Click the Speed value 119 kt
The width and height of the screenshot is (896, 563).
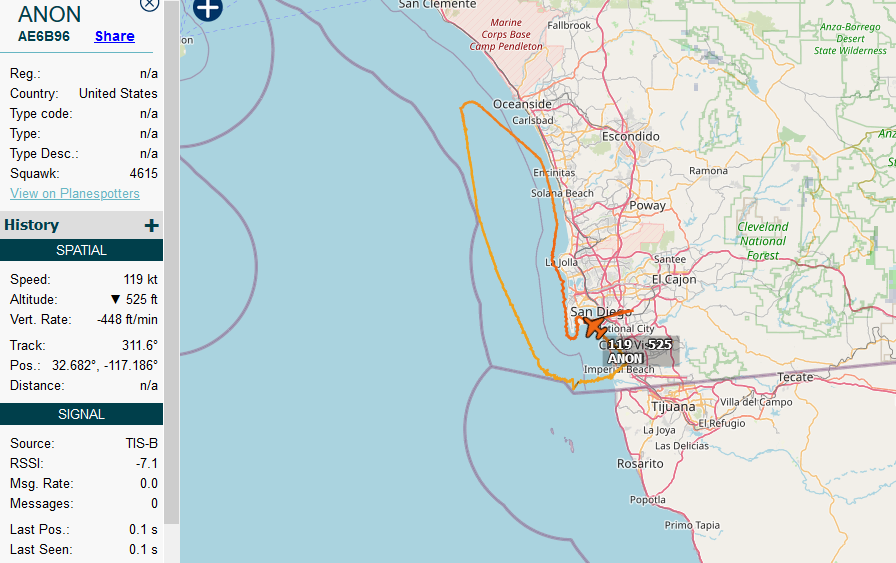141,279
